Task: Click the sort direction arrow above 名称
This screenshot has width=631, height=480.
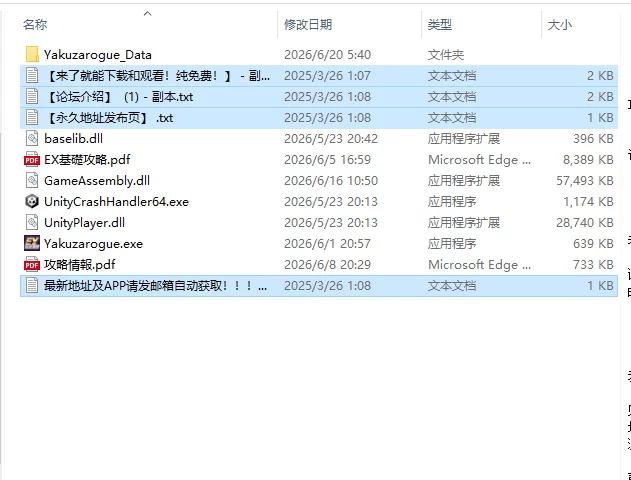Action: tap(148, 14)
